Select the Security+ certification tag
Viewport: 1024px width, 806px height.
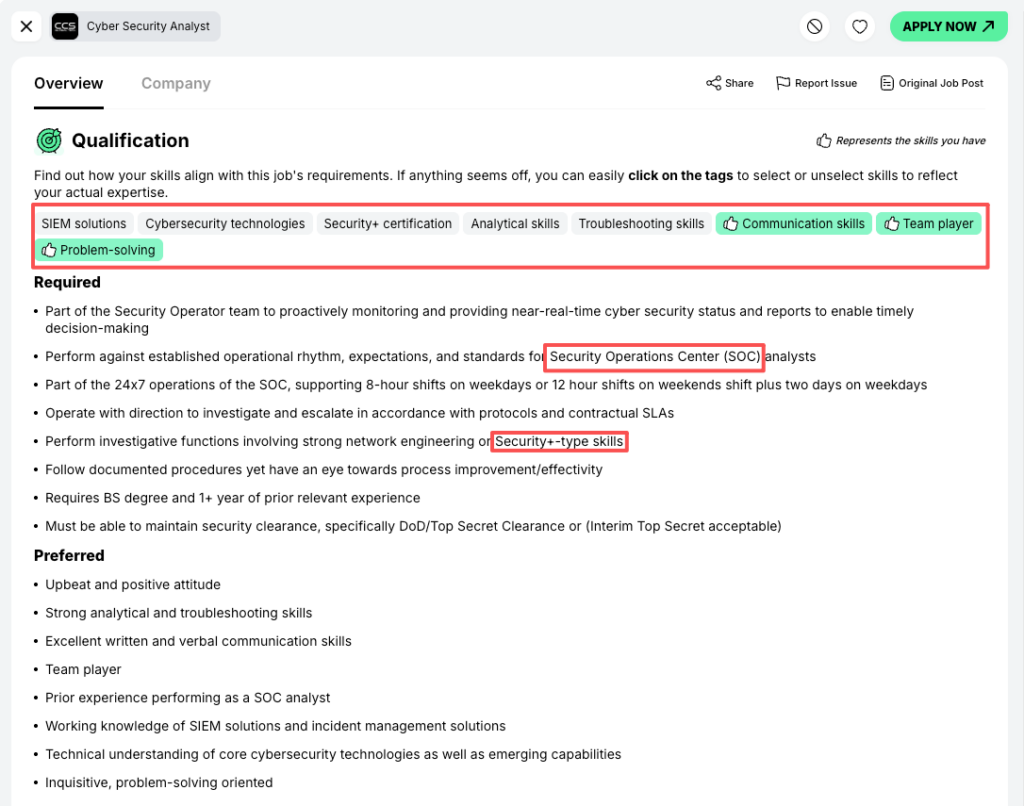(387, 223)
